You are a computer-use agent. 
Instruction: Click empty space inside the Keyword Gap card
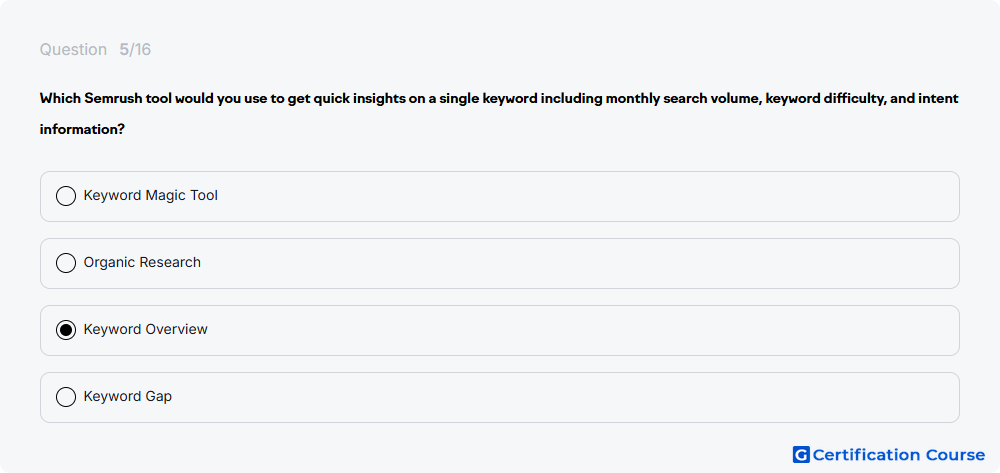click(x=574, y=397)
